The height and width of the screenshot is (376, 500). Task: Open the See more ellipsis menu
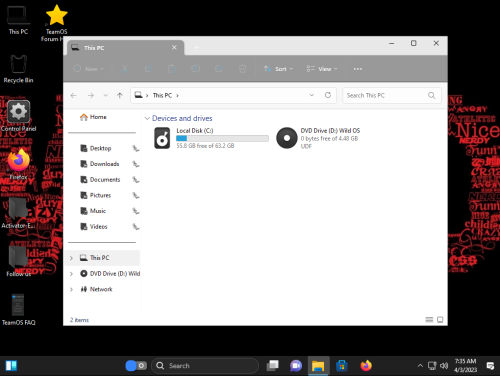pyautogui.click(x=358, y=69)
